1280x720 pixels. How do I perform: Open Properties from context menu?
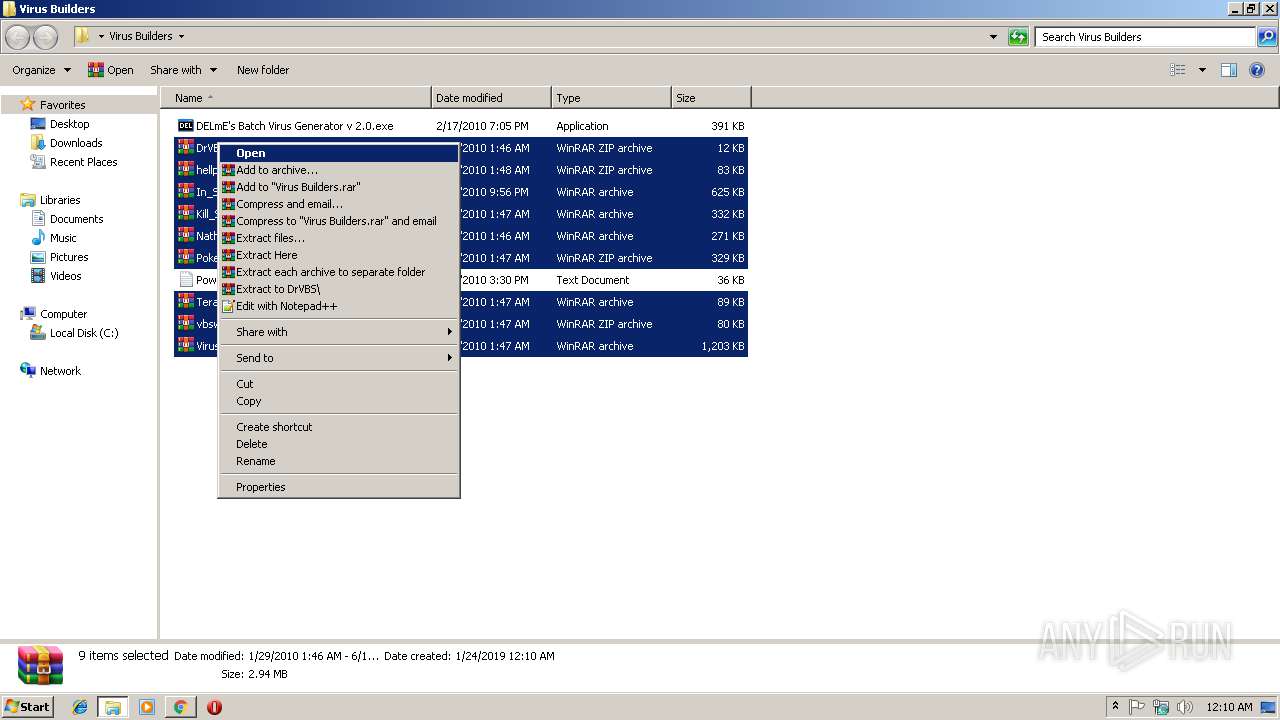click(339, 487)
